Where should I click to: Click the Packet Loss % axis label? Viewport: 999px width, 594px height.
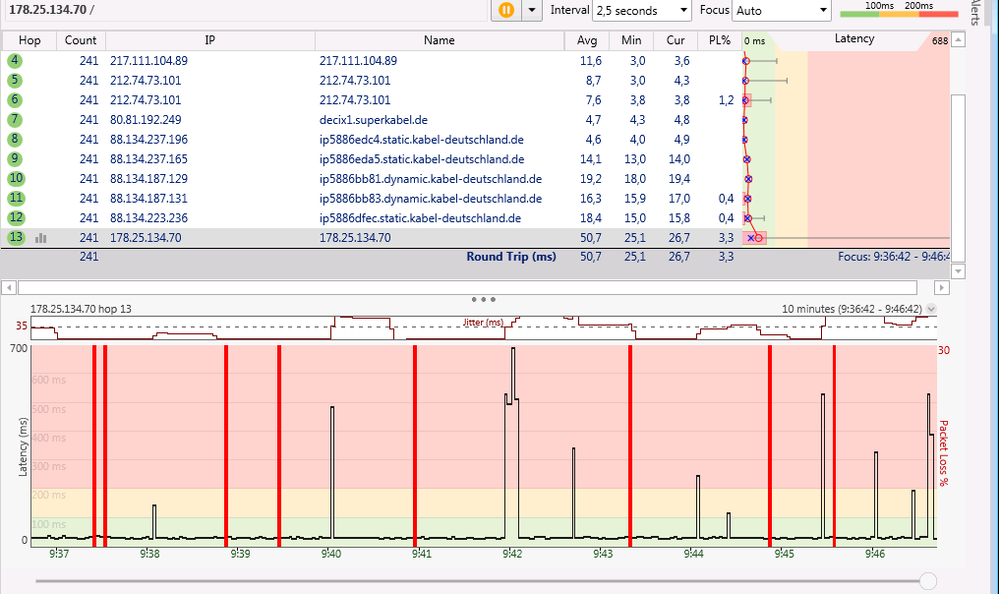click(944, 453)
